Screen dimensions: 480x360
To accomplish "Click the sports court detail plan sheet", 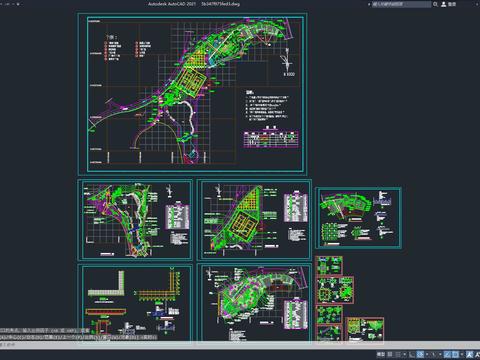I will tap(254, 220).
